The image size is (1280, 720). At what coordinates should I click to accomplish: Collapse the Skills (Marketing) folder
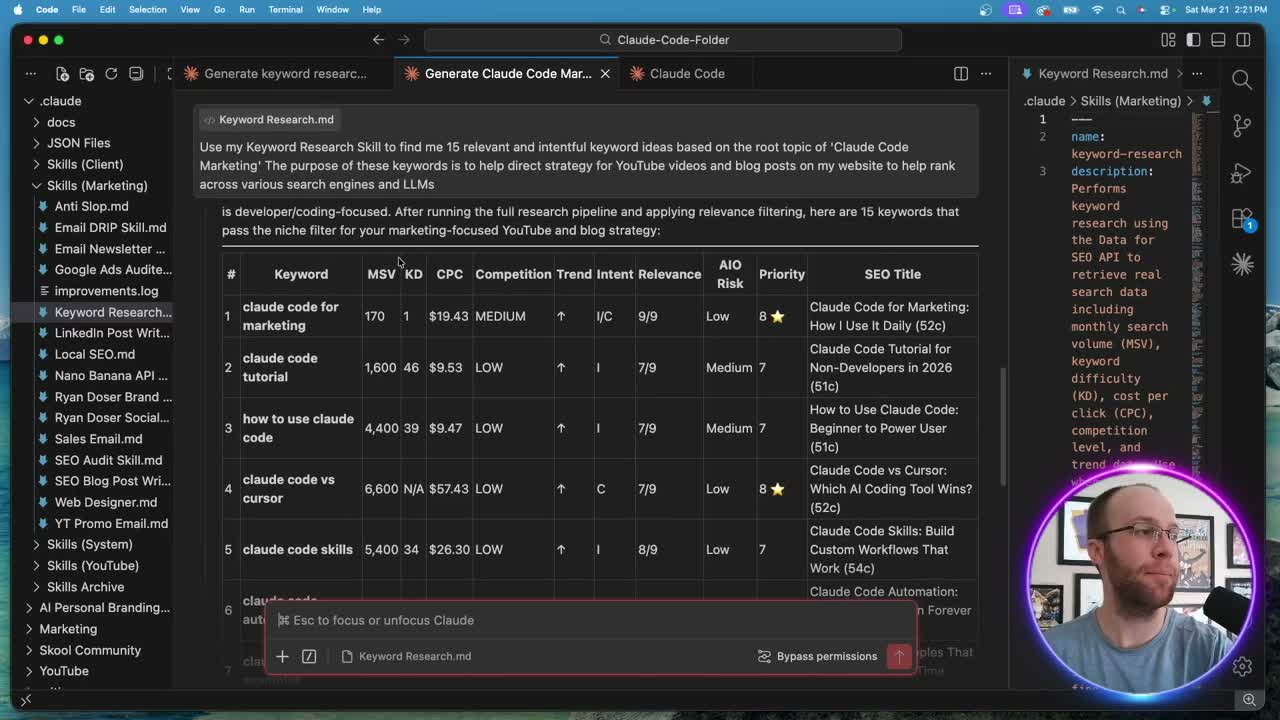(x=95, y=185)
